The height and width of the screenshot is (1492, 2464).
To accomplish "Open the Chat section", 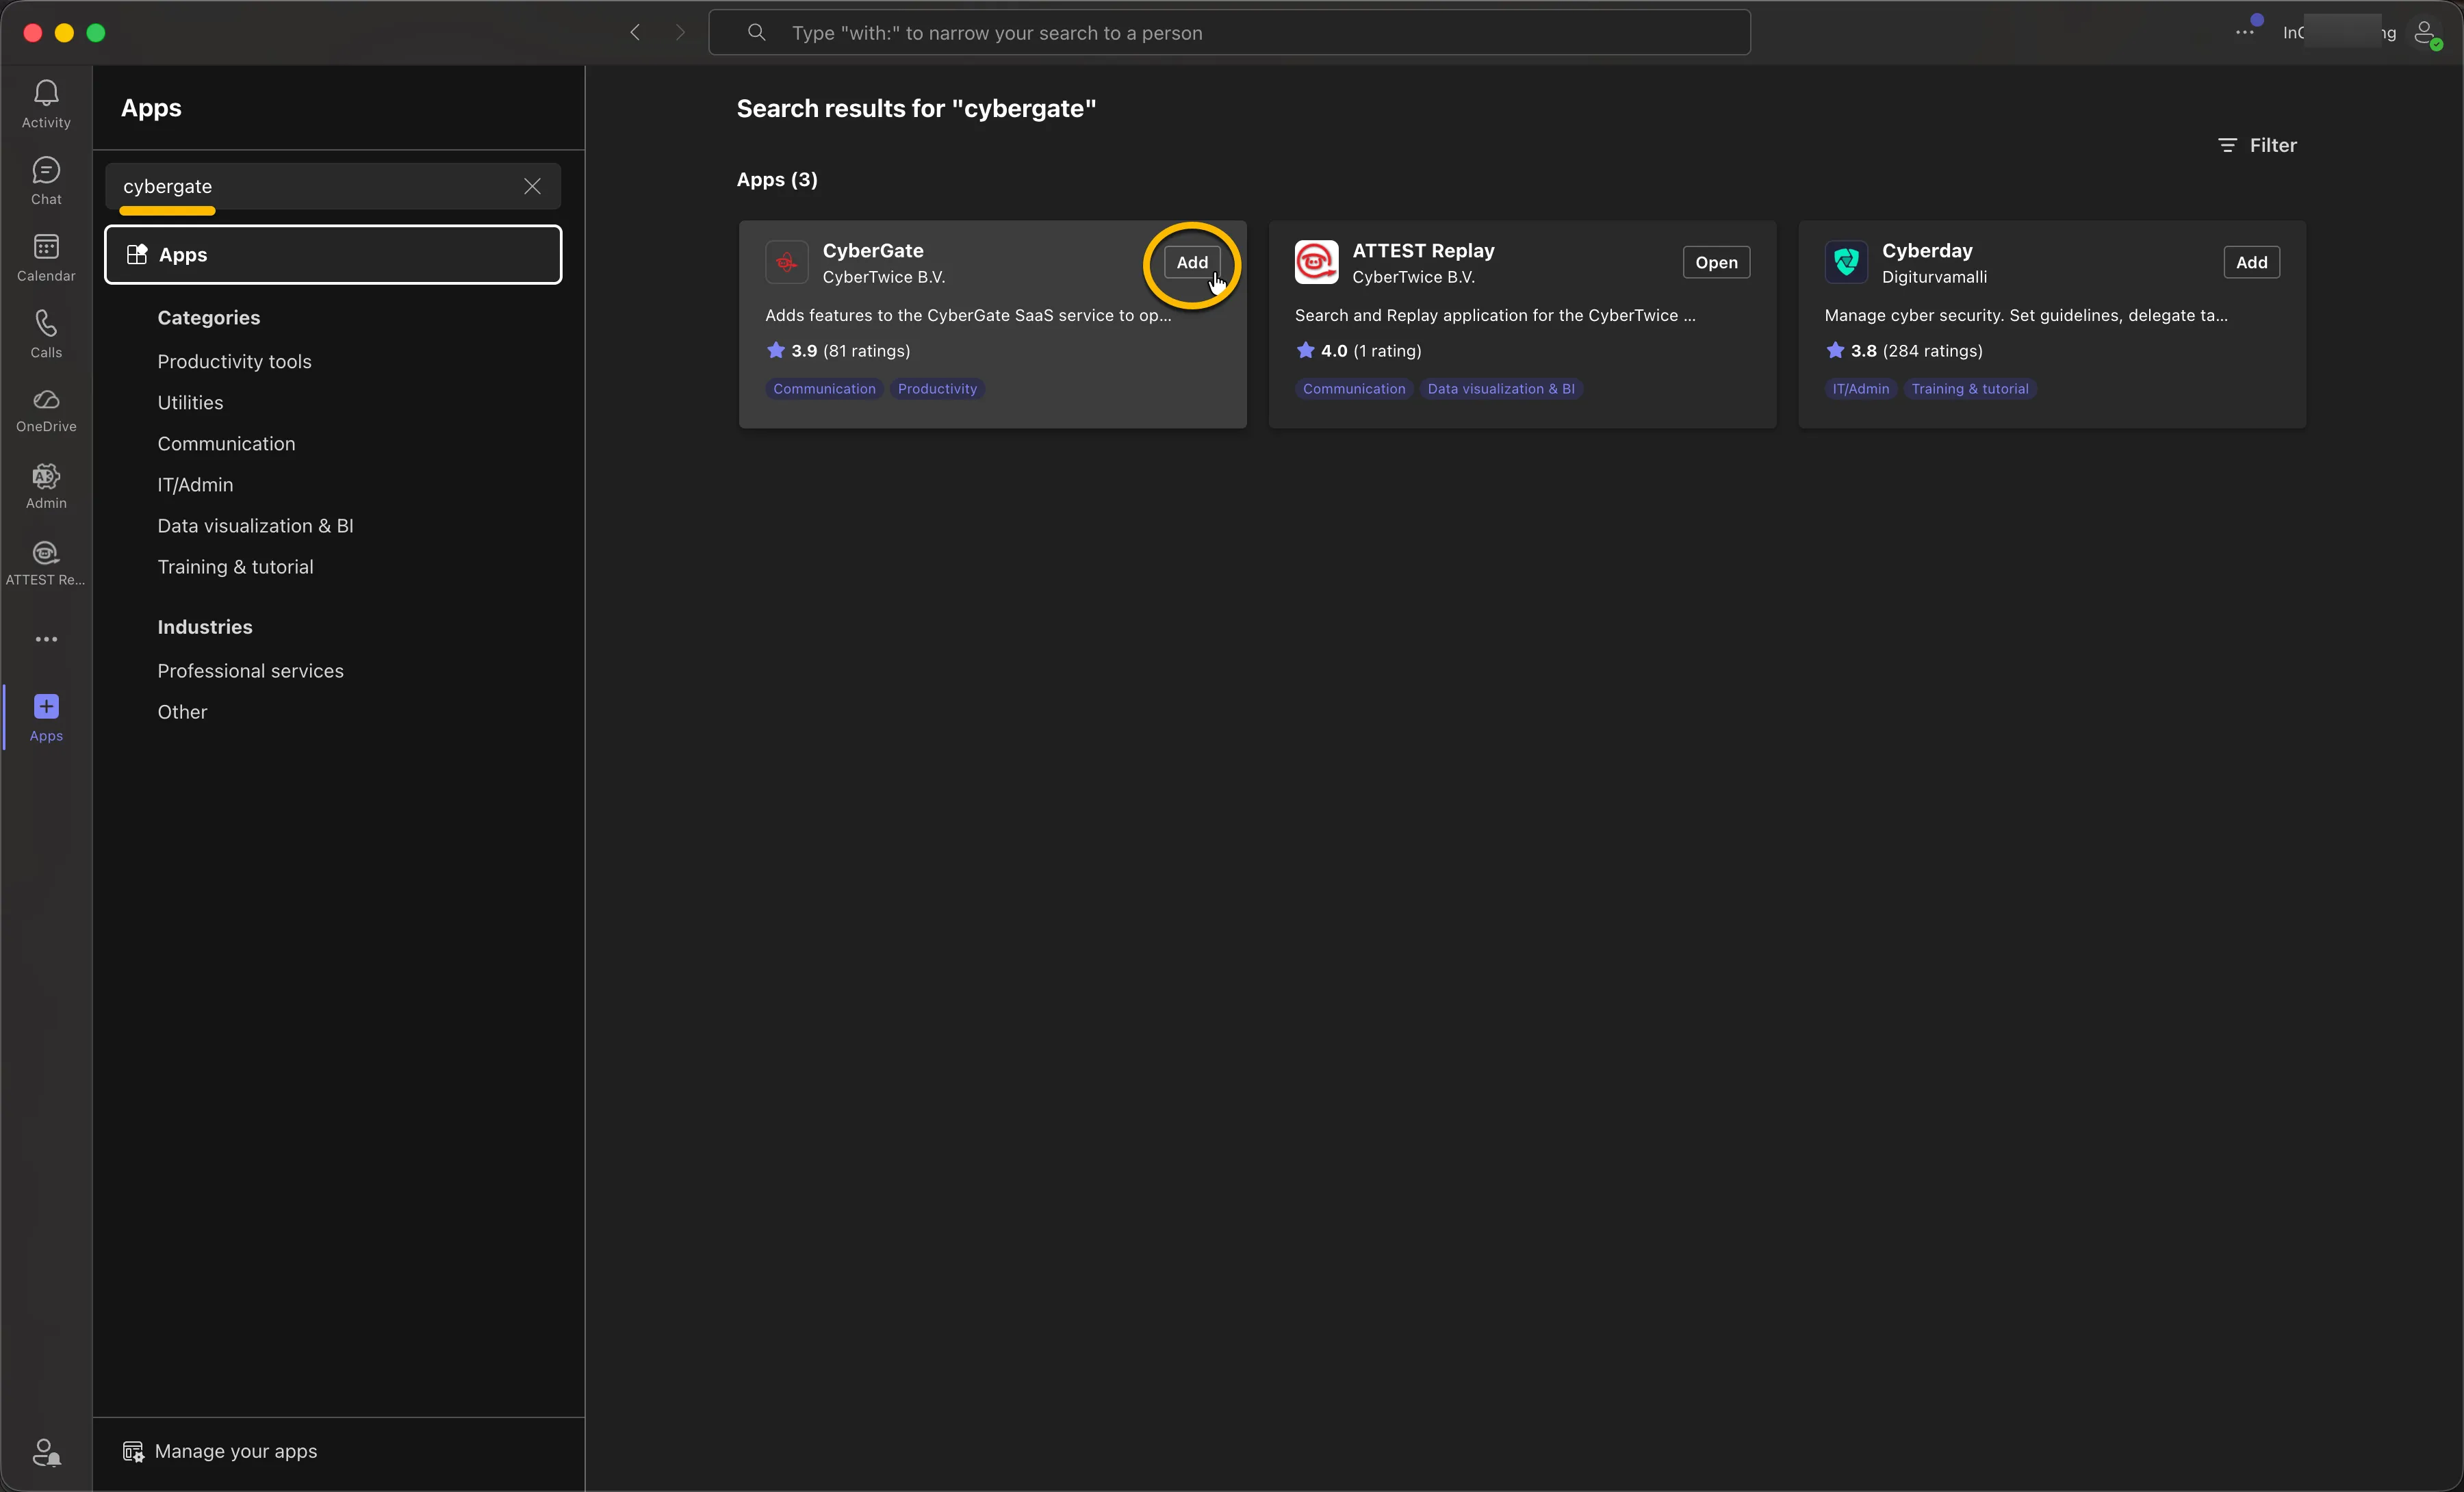I will 46,181.
